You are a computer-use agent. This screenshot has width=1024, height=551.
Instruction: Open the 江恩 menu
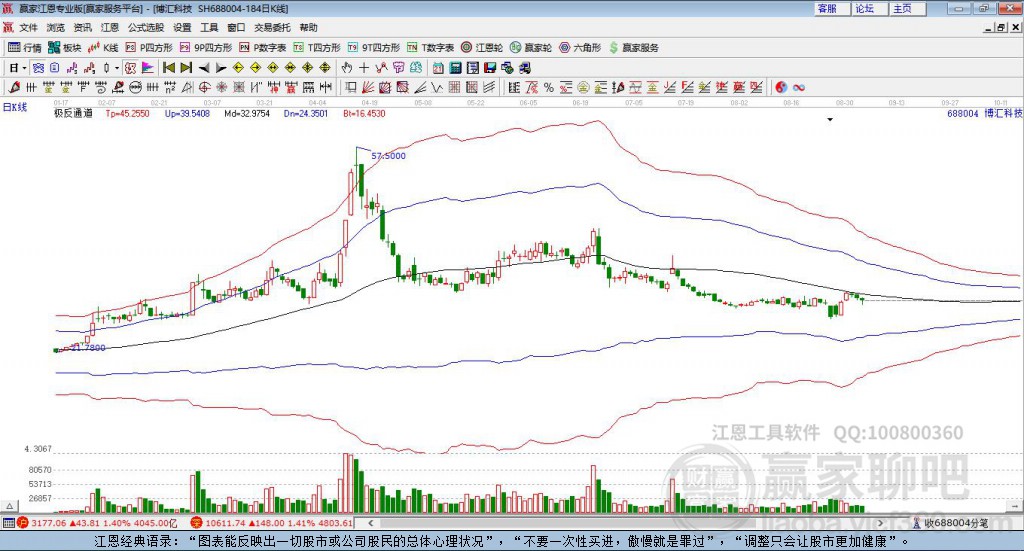[110, 27]
